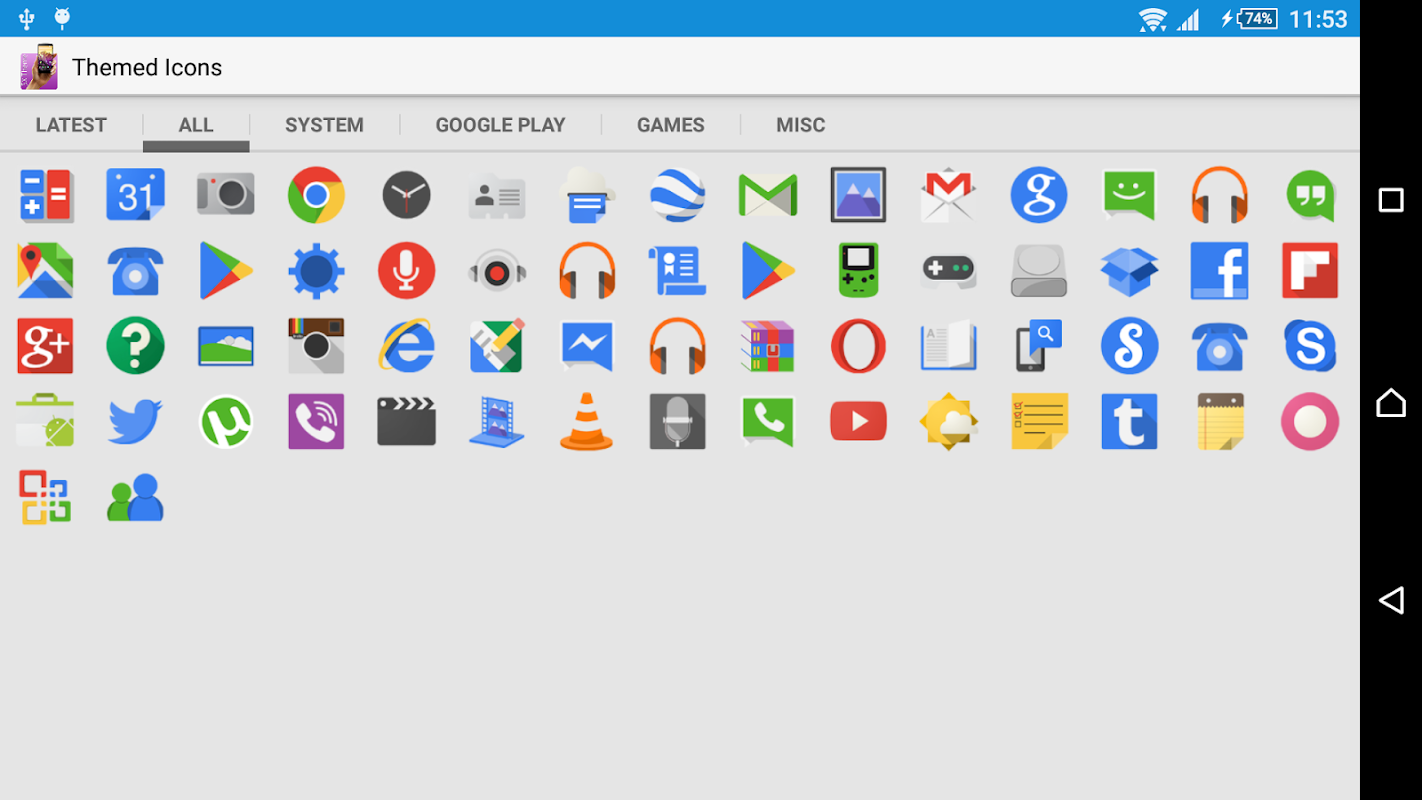Select the pink circle icon
The height and width of the screenshot is (800, 1422).
coord(1310,421)
